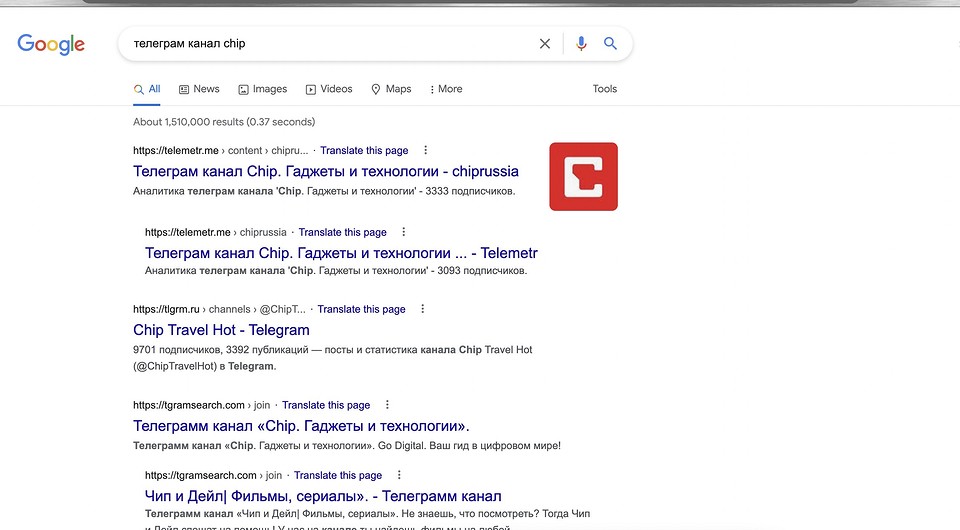Switch to the Images tab
The width and height of the screenshot is (960, 530).
[x=263, y=89]
